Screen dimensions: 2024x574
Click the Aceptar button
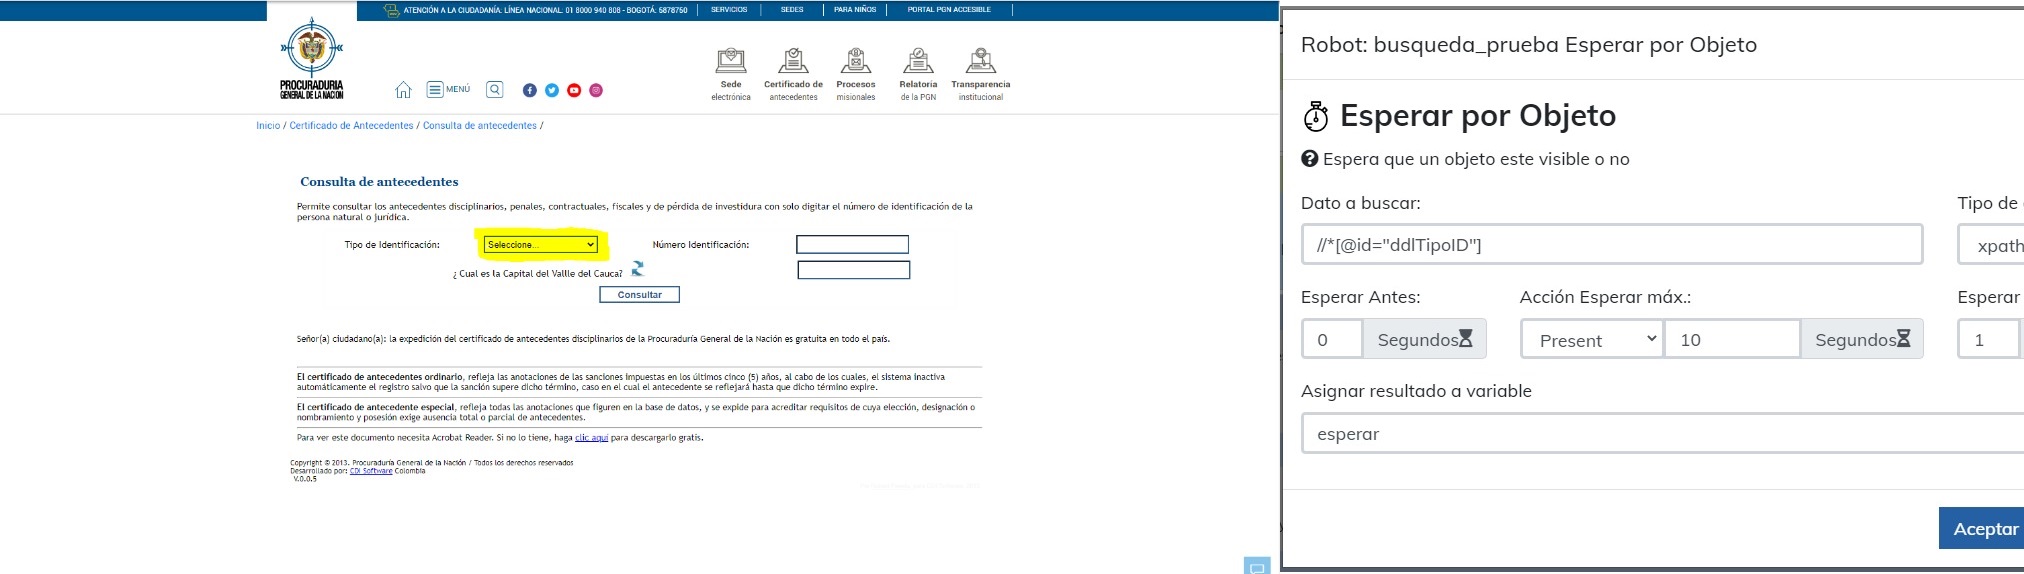click(1984, 529)
